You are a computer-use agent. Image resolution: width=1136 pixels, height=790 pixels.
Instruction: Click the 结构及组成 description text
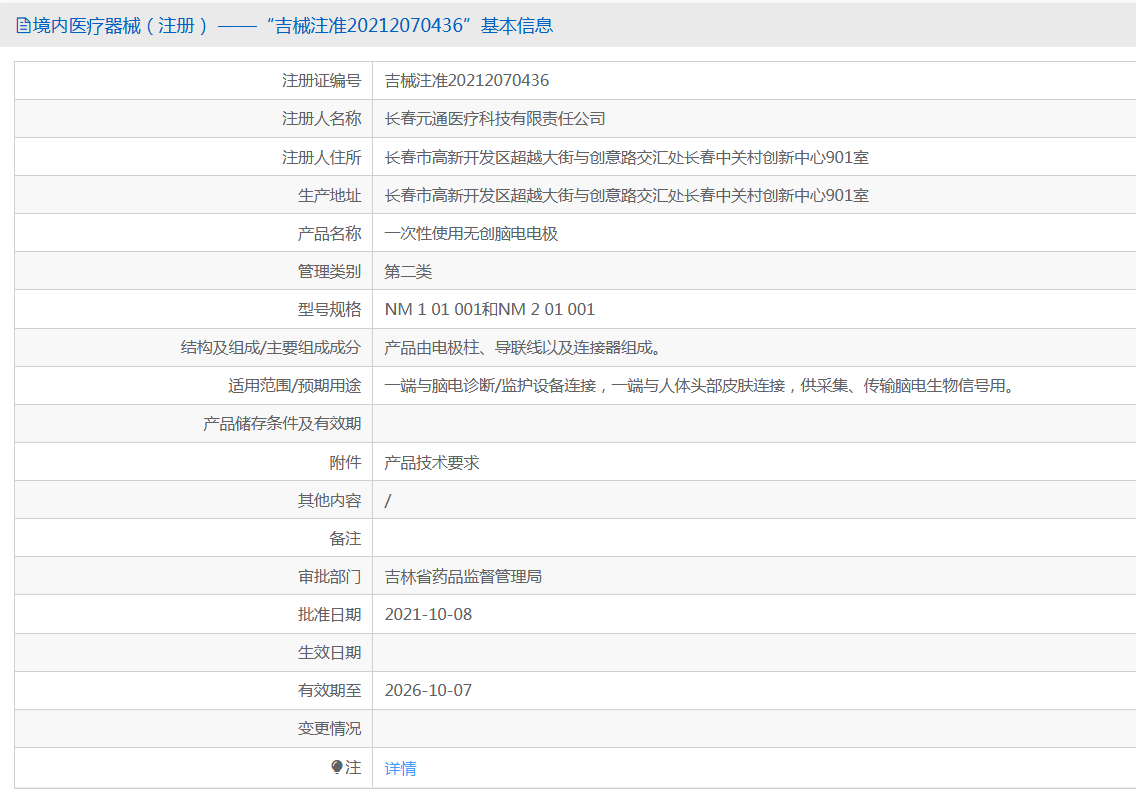point(522,348)
